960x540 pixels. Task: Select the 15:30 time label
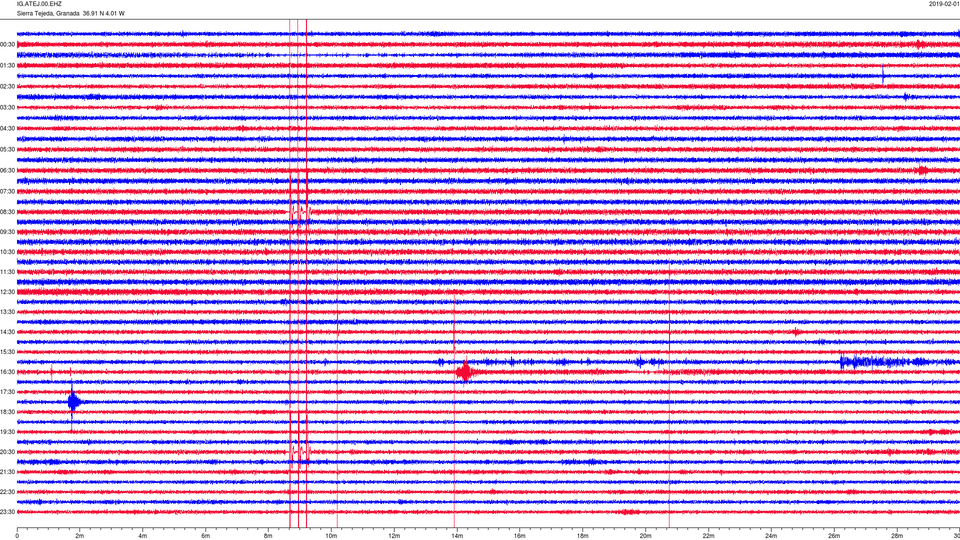[x=7, y=352]
